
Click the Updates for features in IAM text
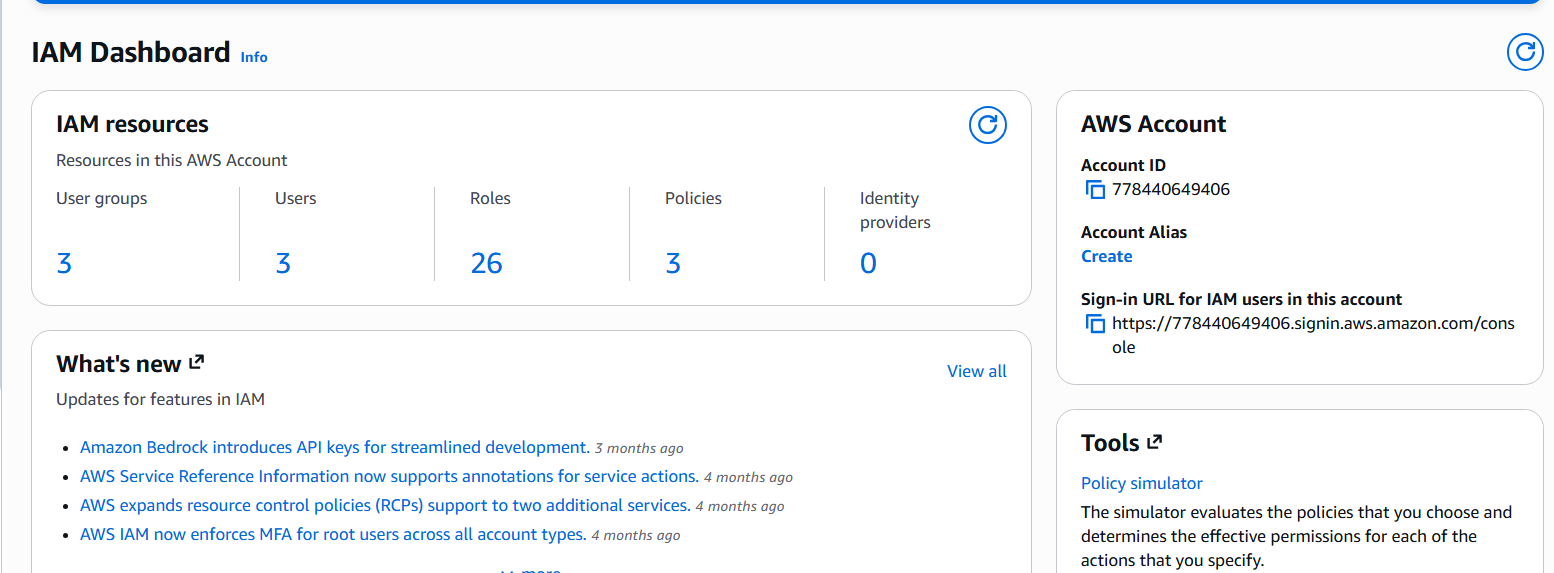point(160,399)
